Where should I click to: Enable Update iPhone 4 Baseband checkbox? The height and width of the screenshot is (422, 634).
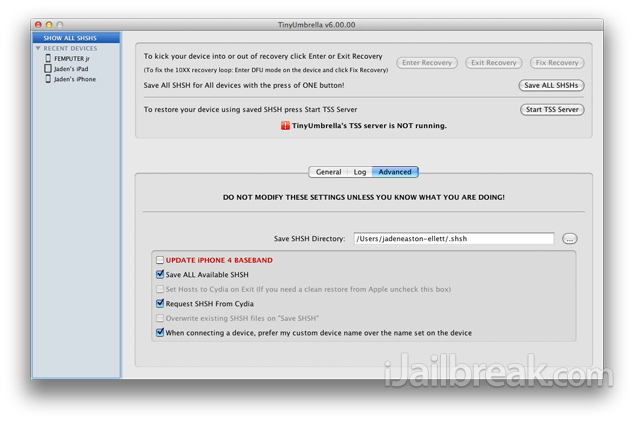[x=160, y=260]
